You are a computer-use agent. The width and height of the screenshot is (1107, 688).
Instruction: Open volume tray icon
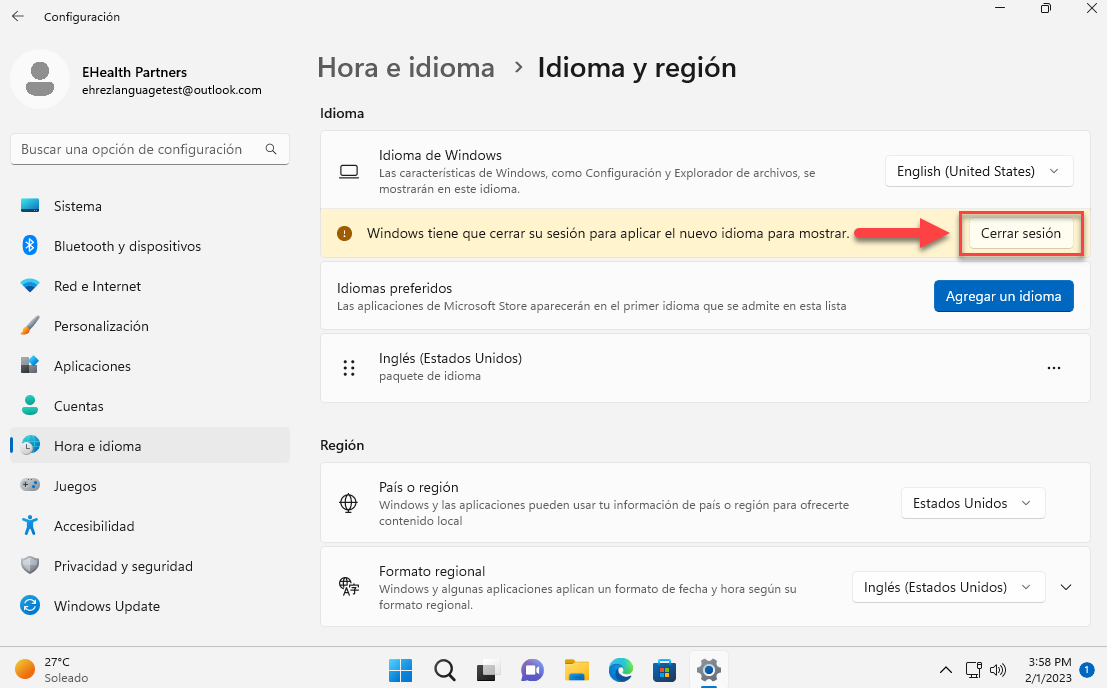coord(998,670)
